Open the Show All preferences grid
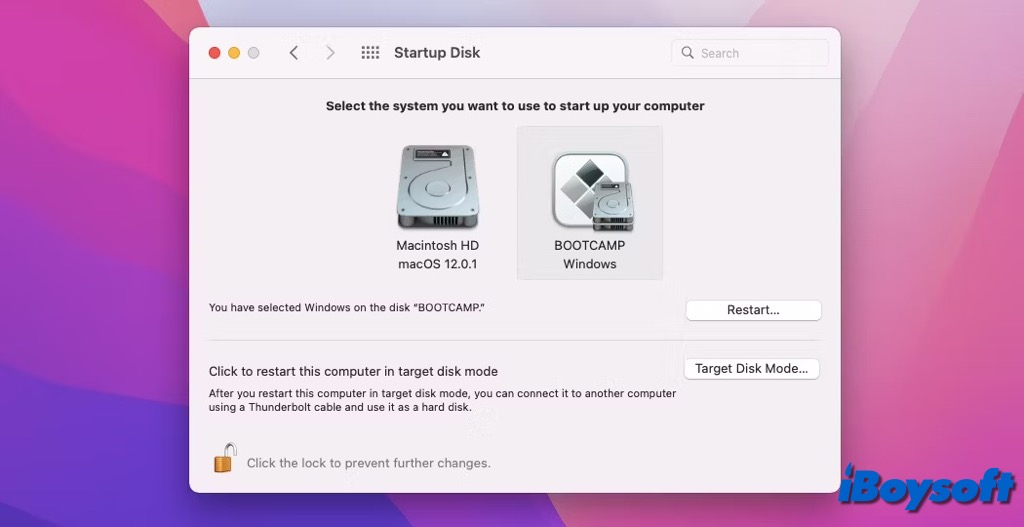 click(370, 53)
